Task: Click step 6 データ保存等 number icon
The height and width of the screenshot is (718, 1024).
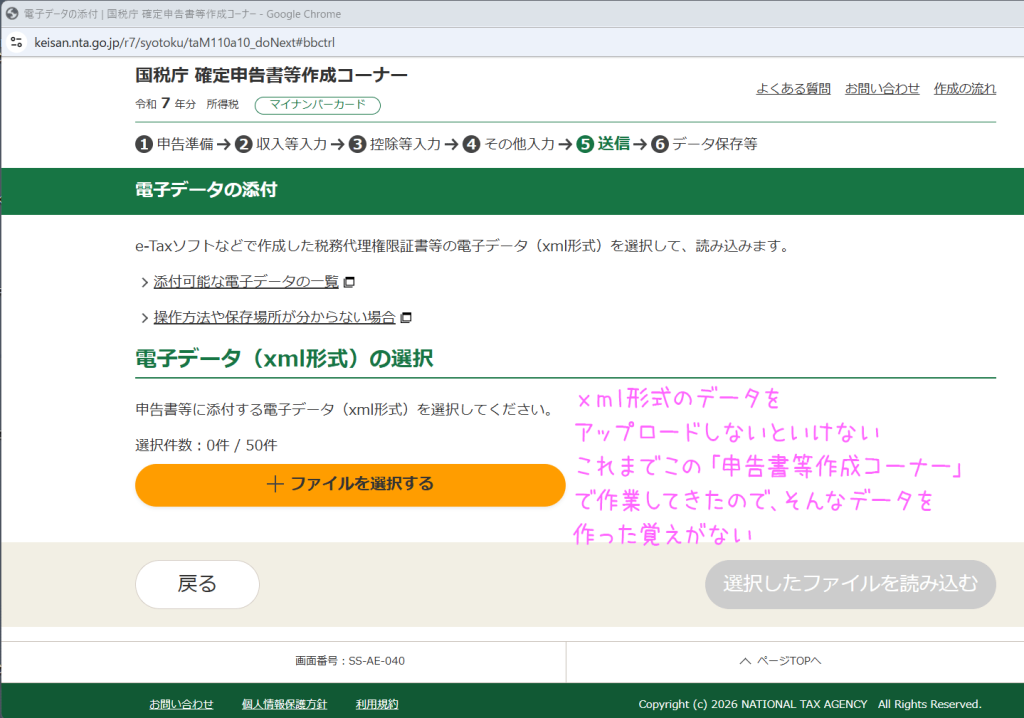Action: click(659, 144)
